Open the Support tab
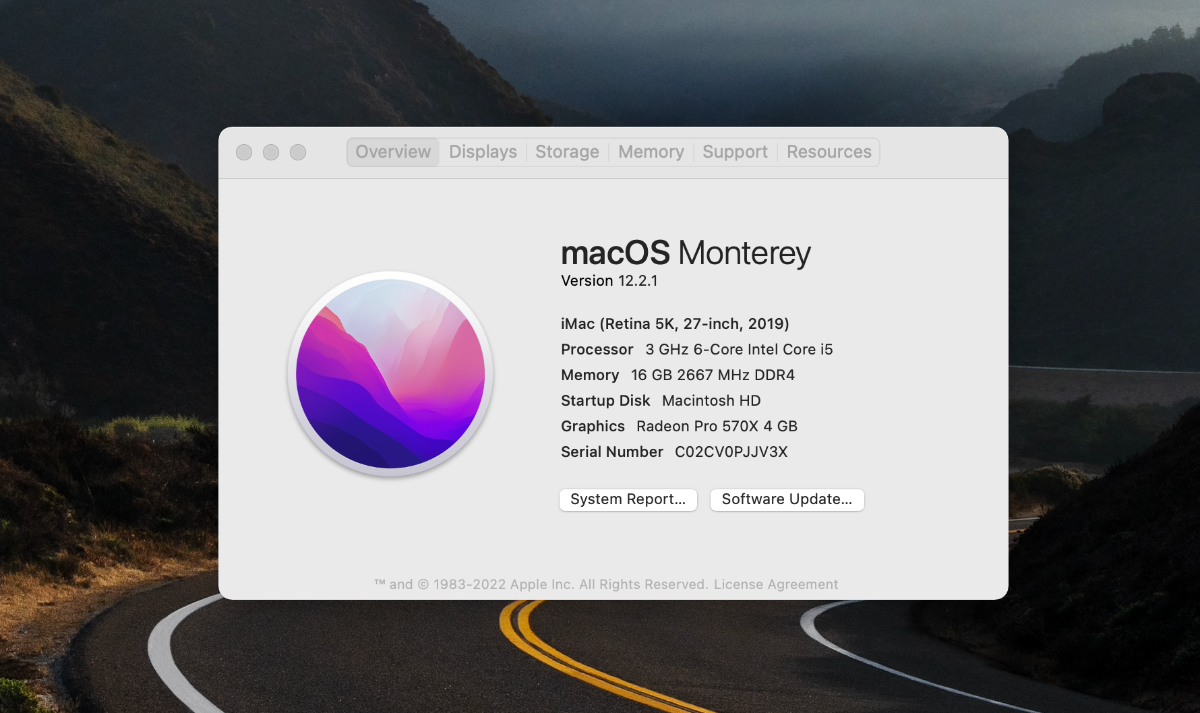Image resolution: width=1200 pixels, height=713 pixels. (x=735, y=152)
